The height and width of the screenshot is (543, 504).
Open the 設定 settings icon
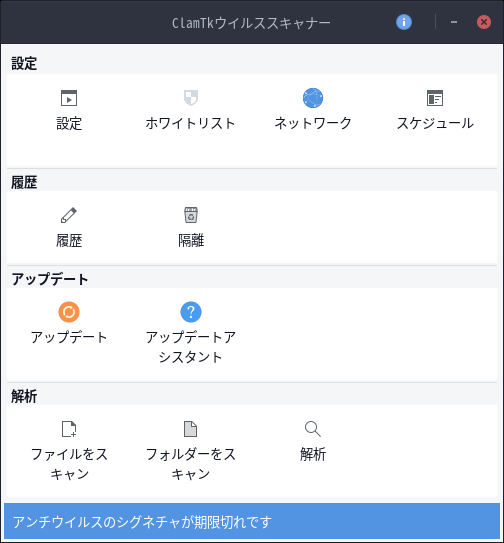[69, 98]
